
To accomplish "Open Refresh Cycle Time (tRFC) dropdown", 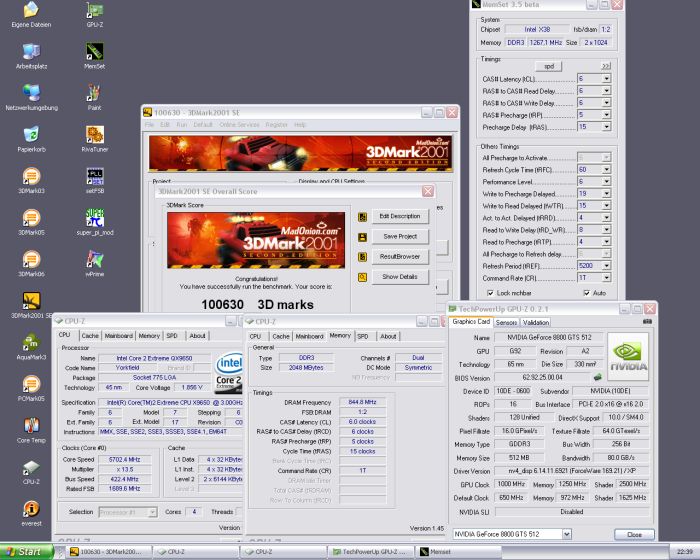I will 606,170.
